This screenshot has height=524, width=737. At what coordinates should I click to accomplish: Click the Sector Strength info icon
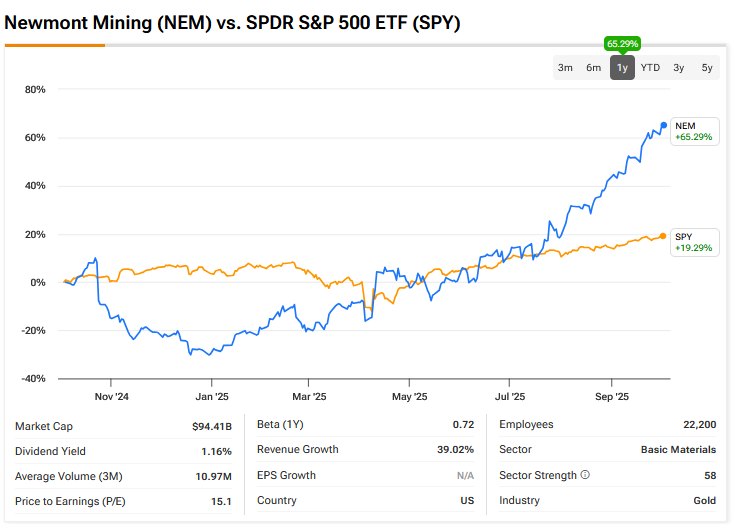pyautogui.click(x=585, y=475)
